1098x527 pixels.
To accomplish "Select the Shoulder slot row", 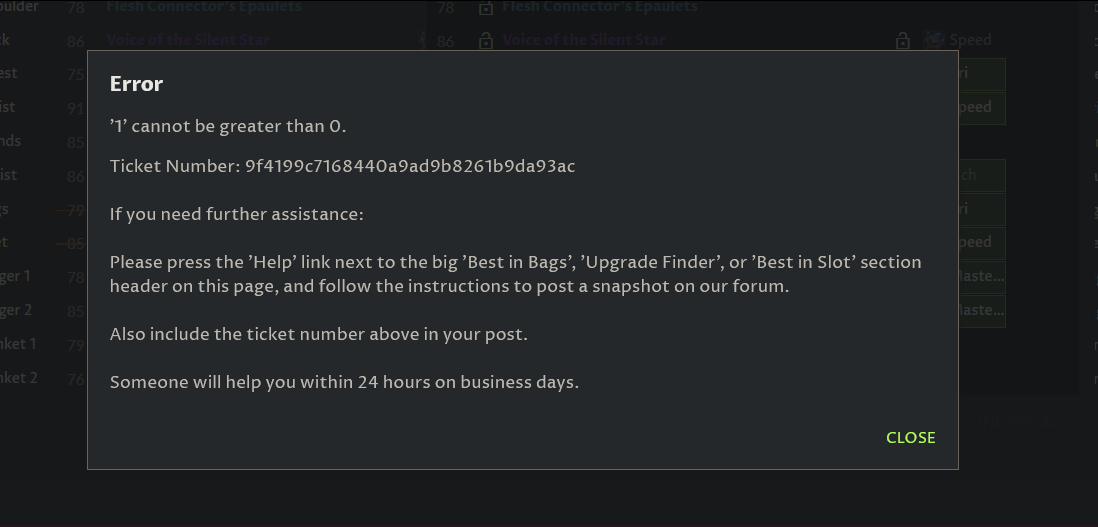I will [18, 7].
